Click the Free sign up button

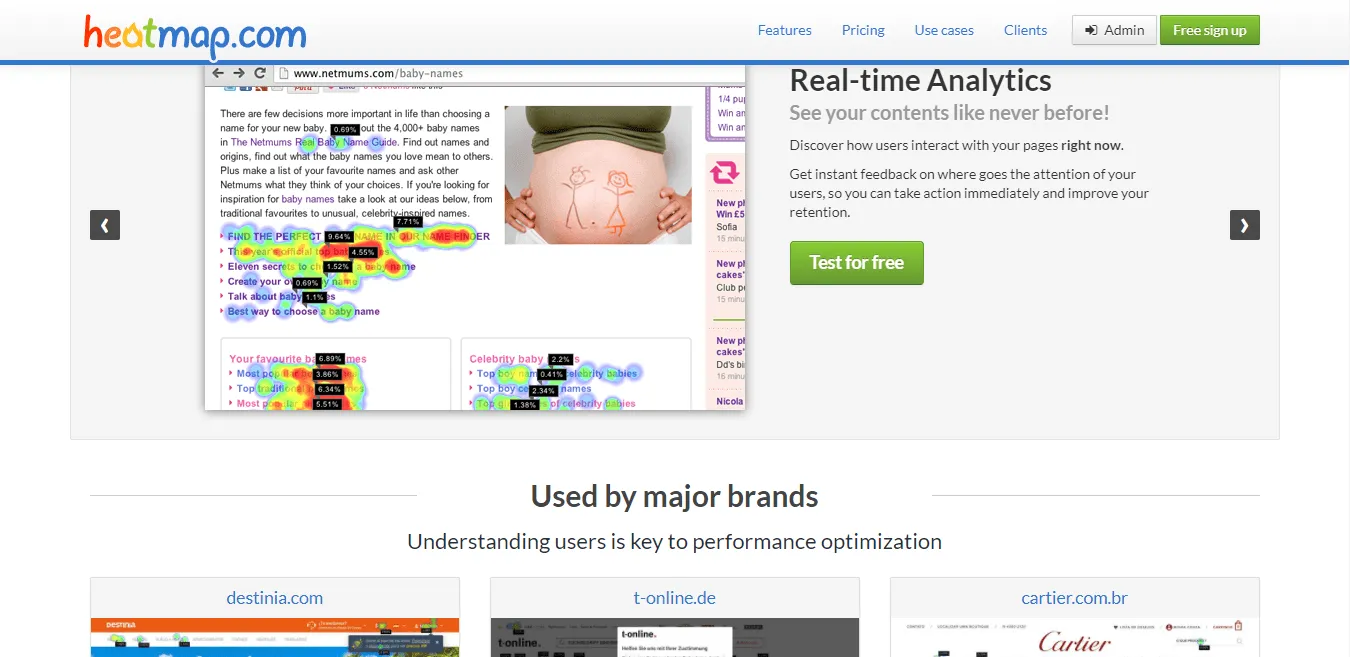(x=1210, y=30)
